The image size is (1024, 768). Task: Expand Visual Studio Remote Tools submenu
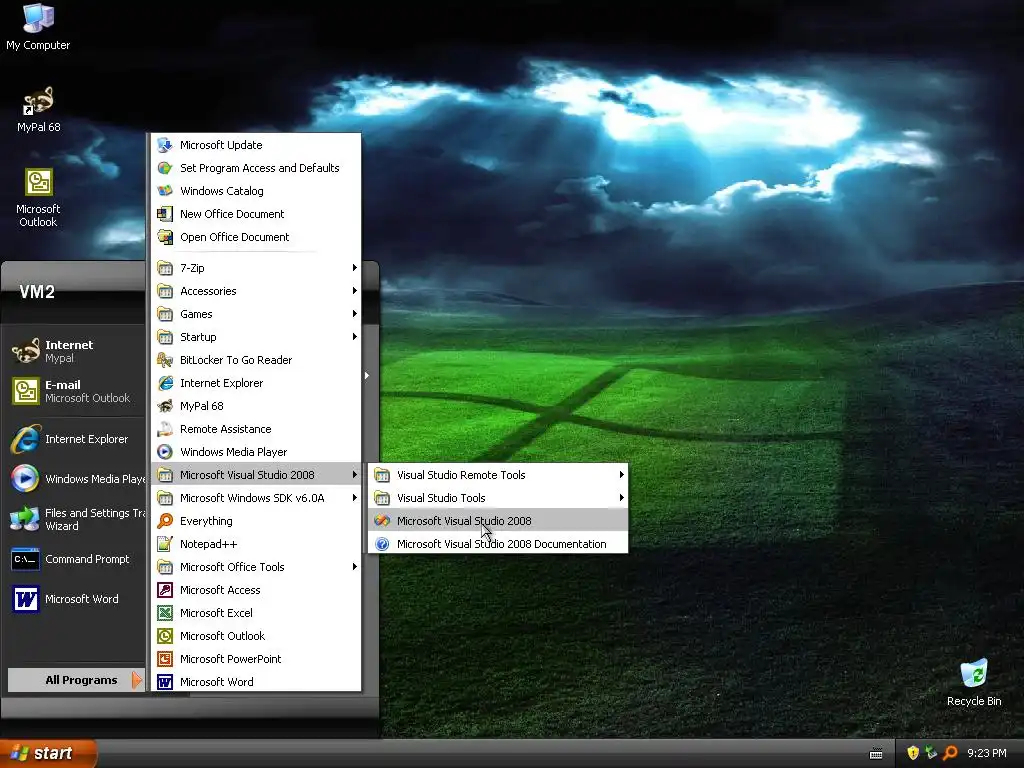pos(498,475)
